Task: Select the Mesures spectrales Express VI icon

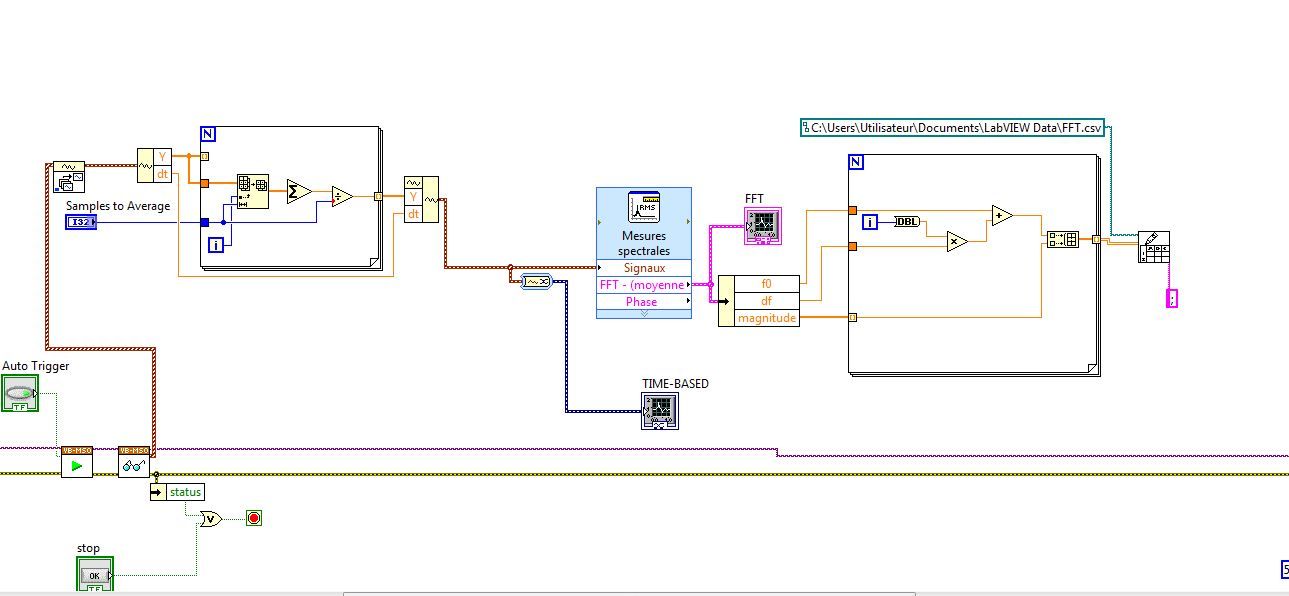Action: click(x=643, y=208)
